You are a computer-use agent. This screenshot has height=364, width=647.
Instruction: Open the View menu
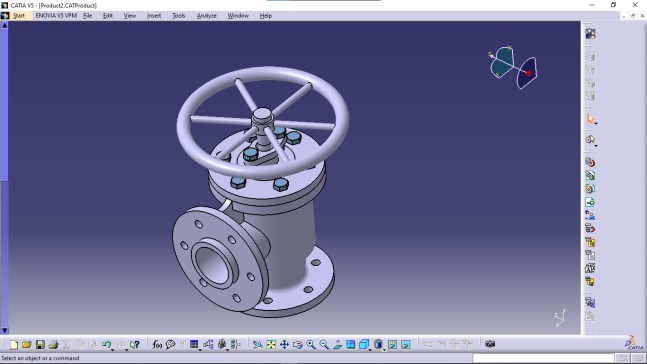130,16
